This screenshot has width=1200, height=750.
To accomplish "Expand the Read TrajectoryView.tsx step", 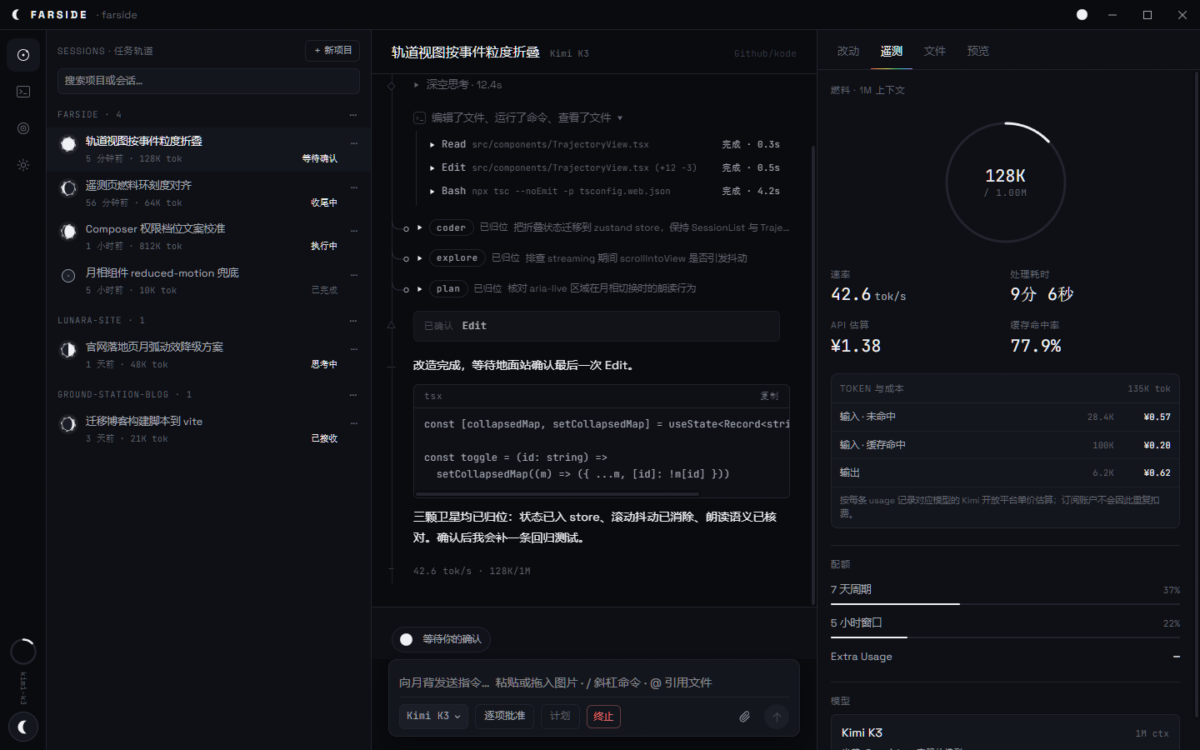I will pos(605,145).
